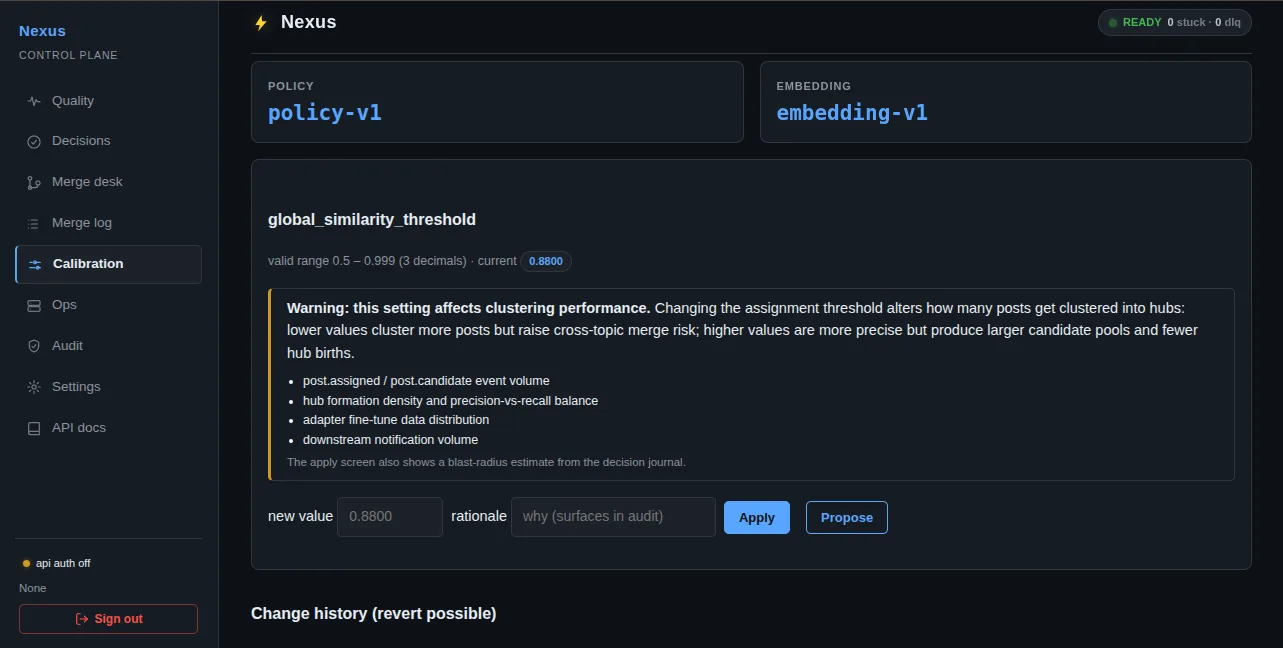This screenshot has width=1283, height=648.
Task: Go to the Audit page
Action: [x=108, y=346]
